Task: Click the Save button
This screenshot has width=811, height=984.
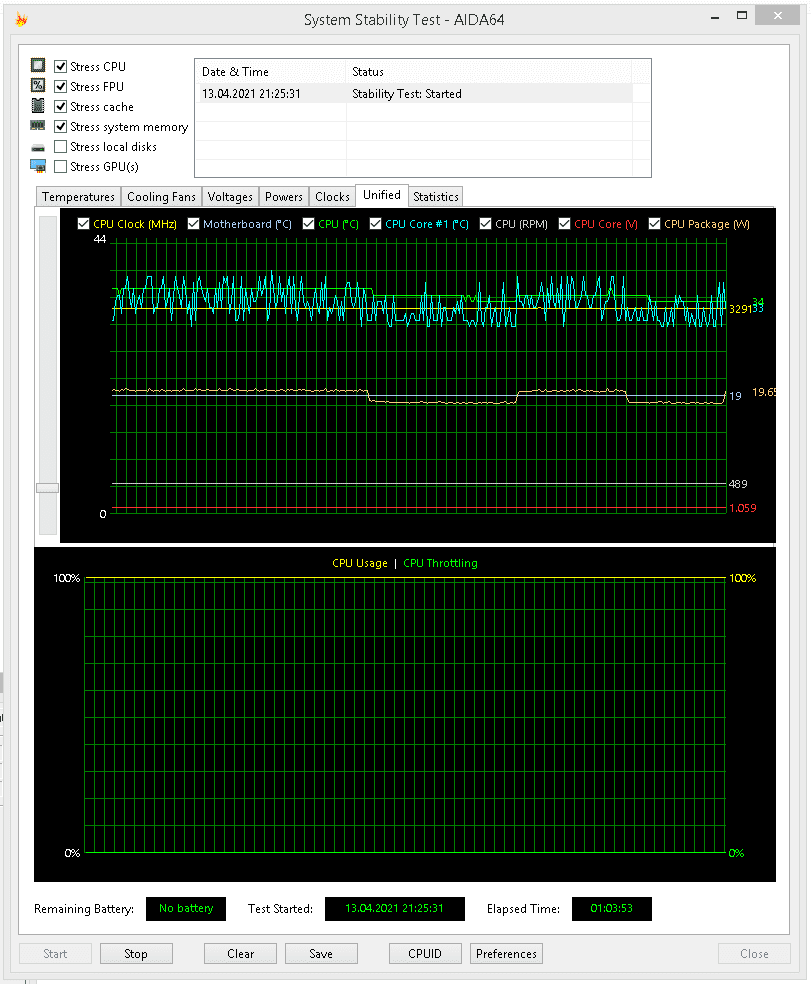Action: 321,954
